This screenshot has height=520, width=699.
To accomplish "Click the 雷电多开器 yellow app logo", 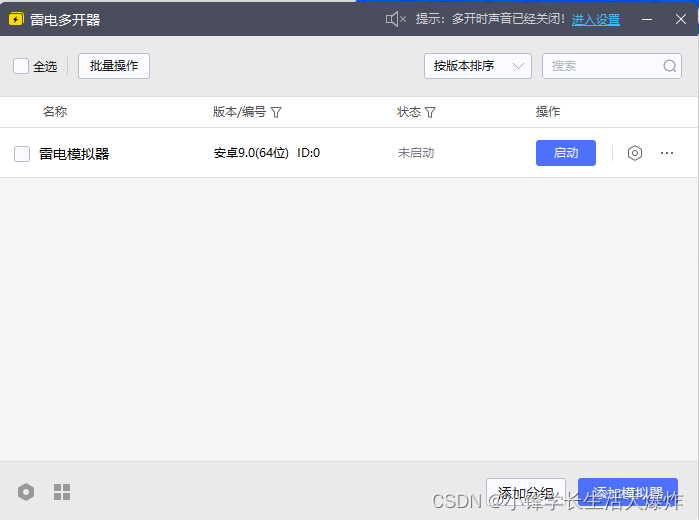I will click(16, 19).
